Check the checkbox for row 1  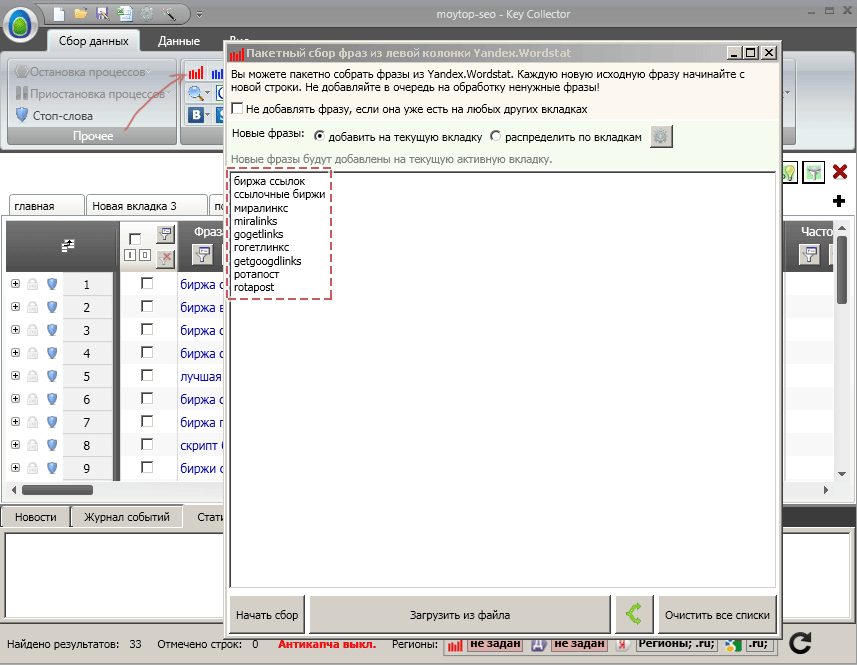(x=147, y=283)
